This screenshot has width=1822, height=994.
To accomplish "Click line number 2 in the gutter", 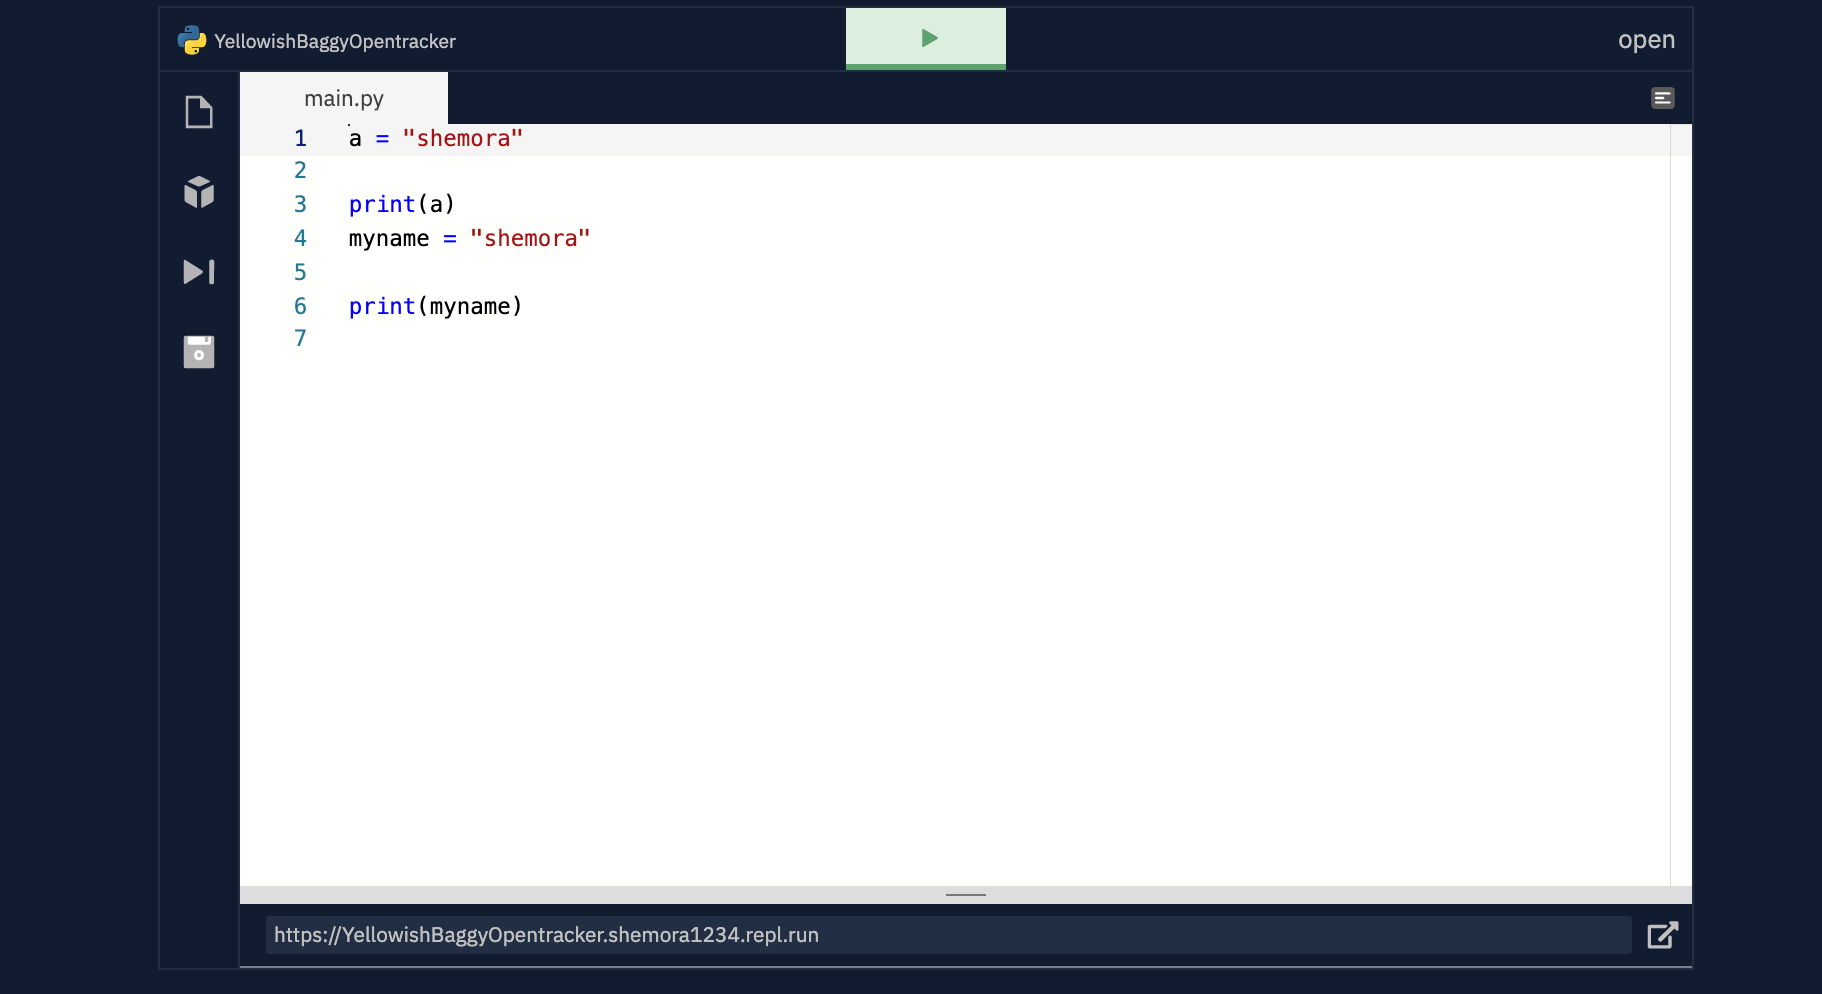I will [x=300, y=170].
